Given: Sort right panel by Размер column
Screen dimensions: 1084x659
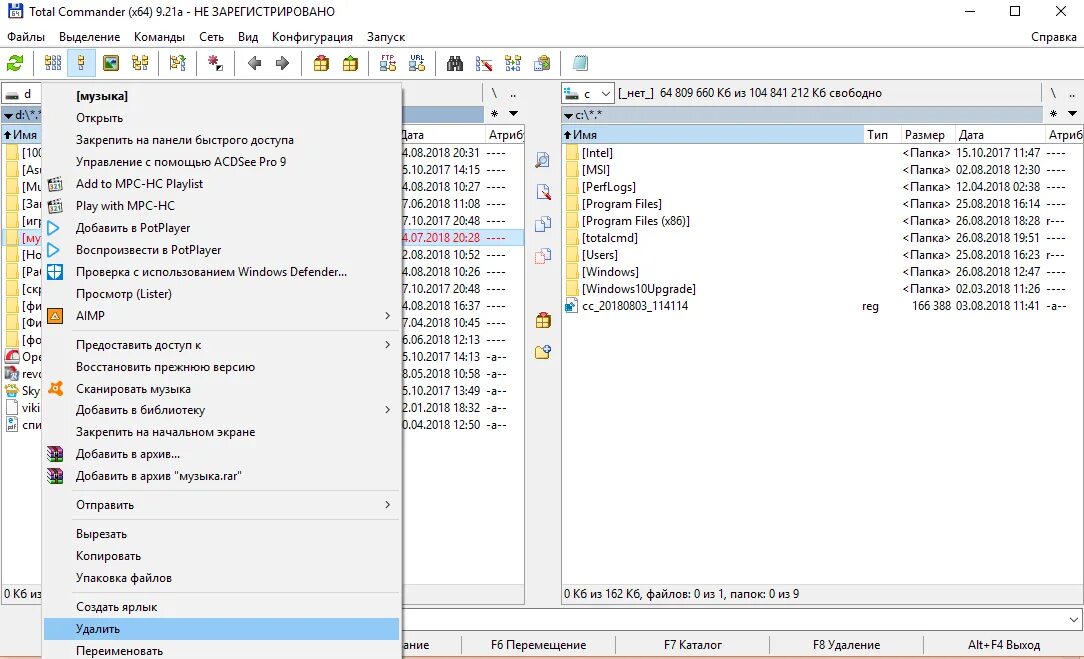Looking at the screenshot, I should coord(927,135).
